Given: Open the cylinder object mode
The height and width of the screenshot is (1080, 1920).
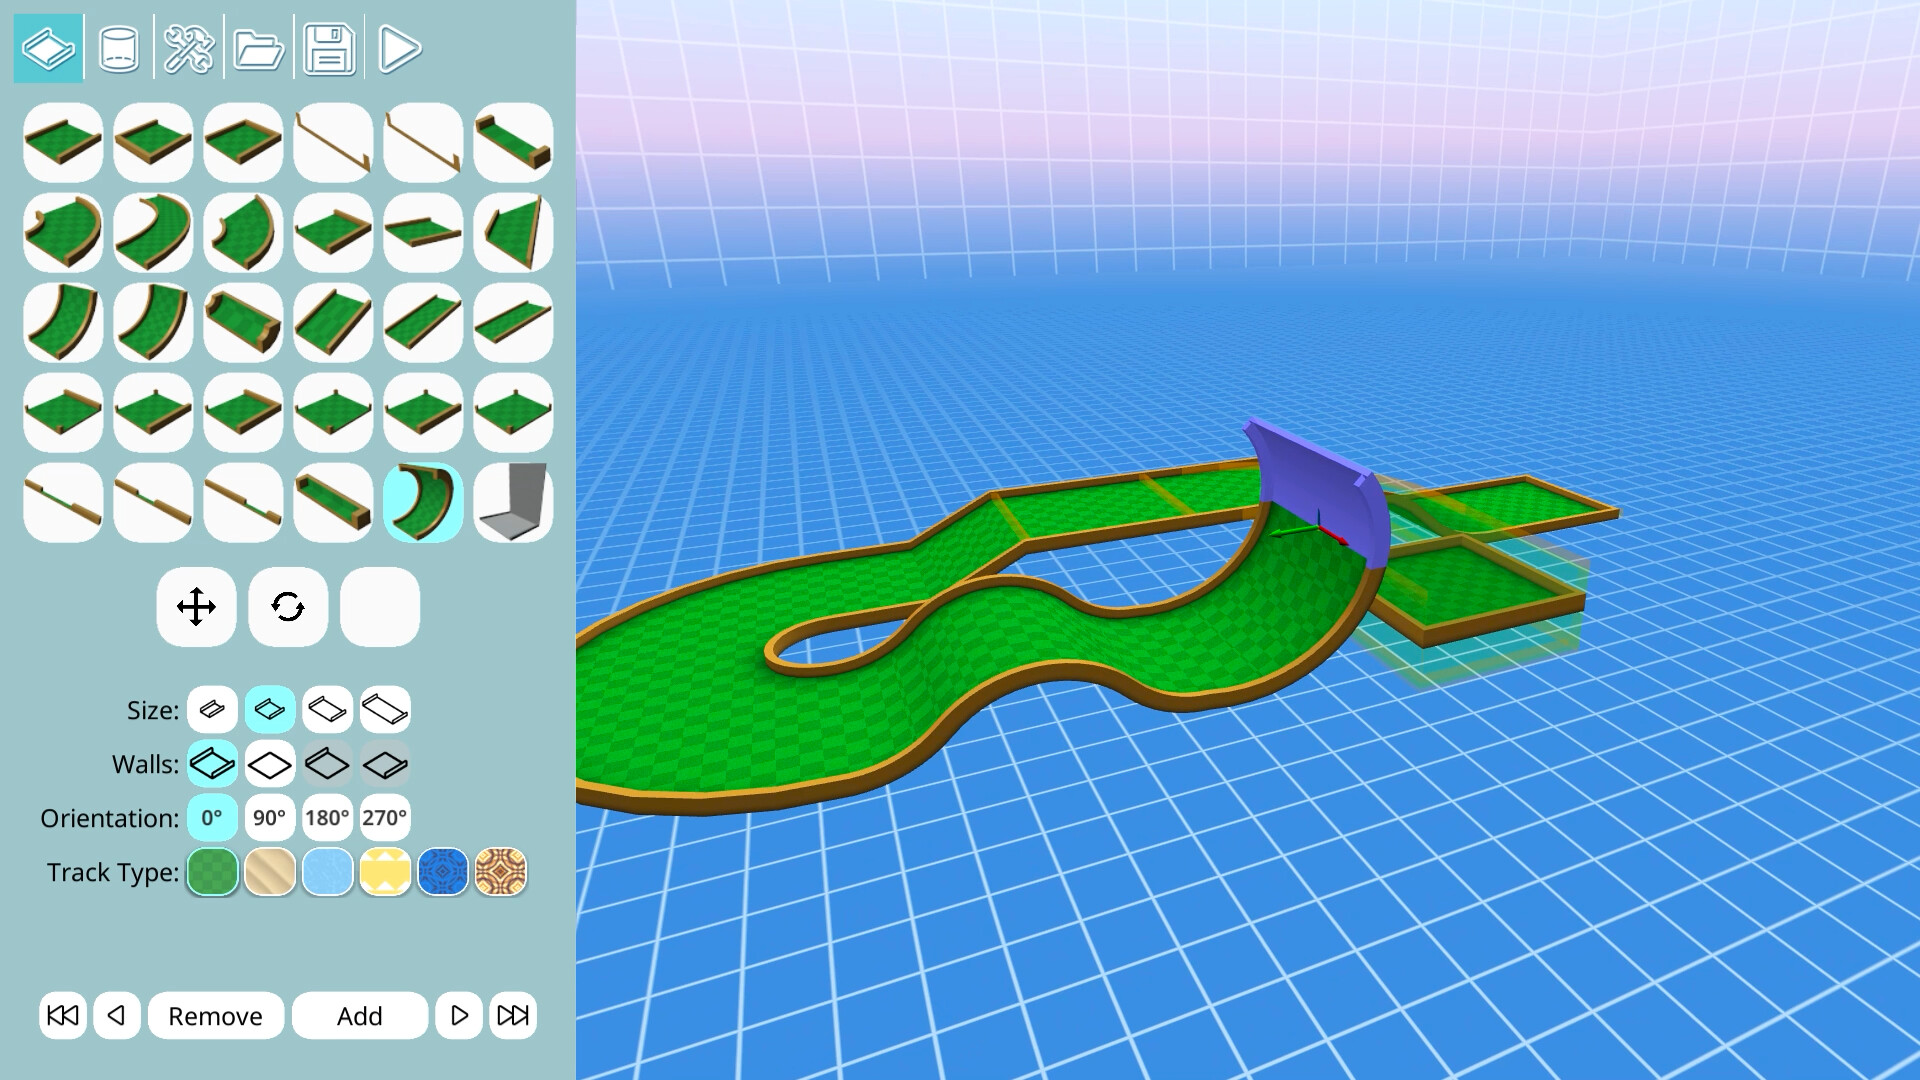Looking at the screenshot, I should pos(118,47).
